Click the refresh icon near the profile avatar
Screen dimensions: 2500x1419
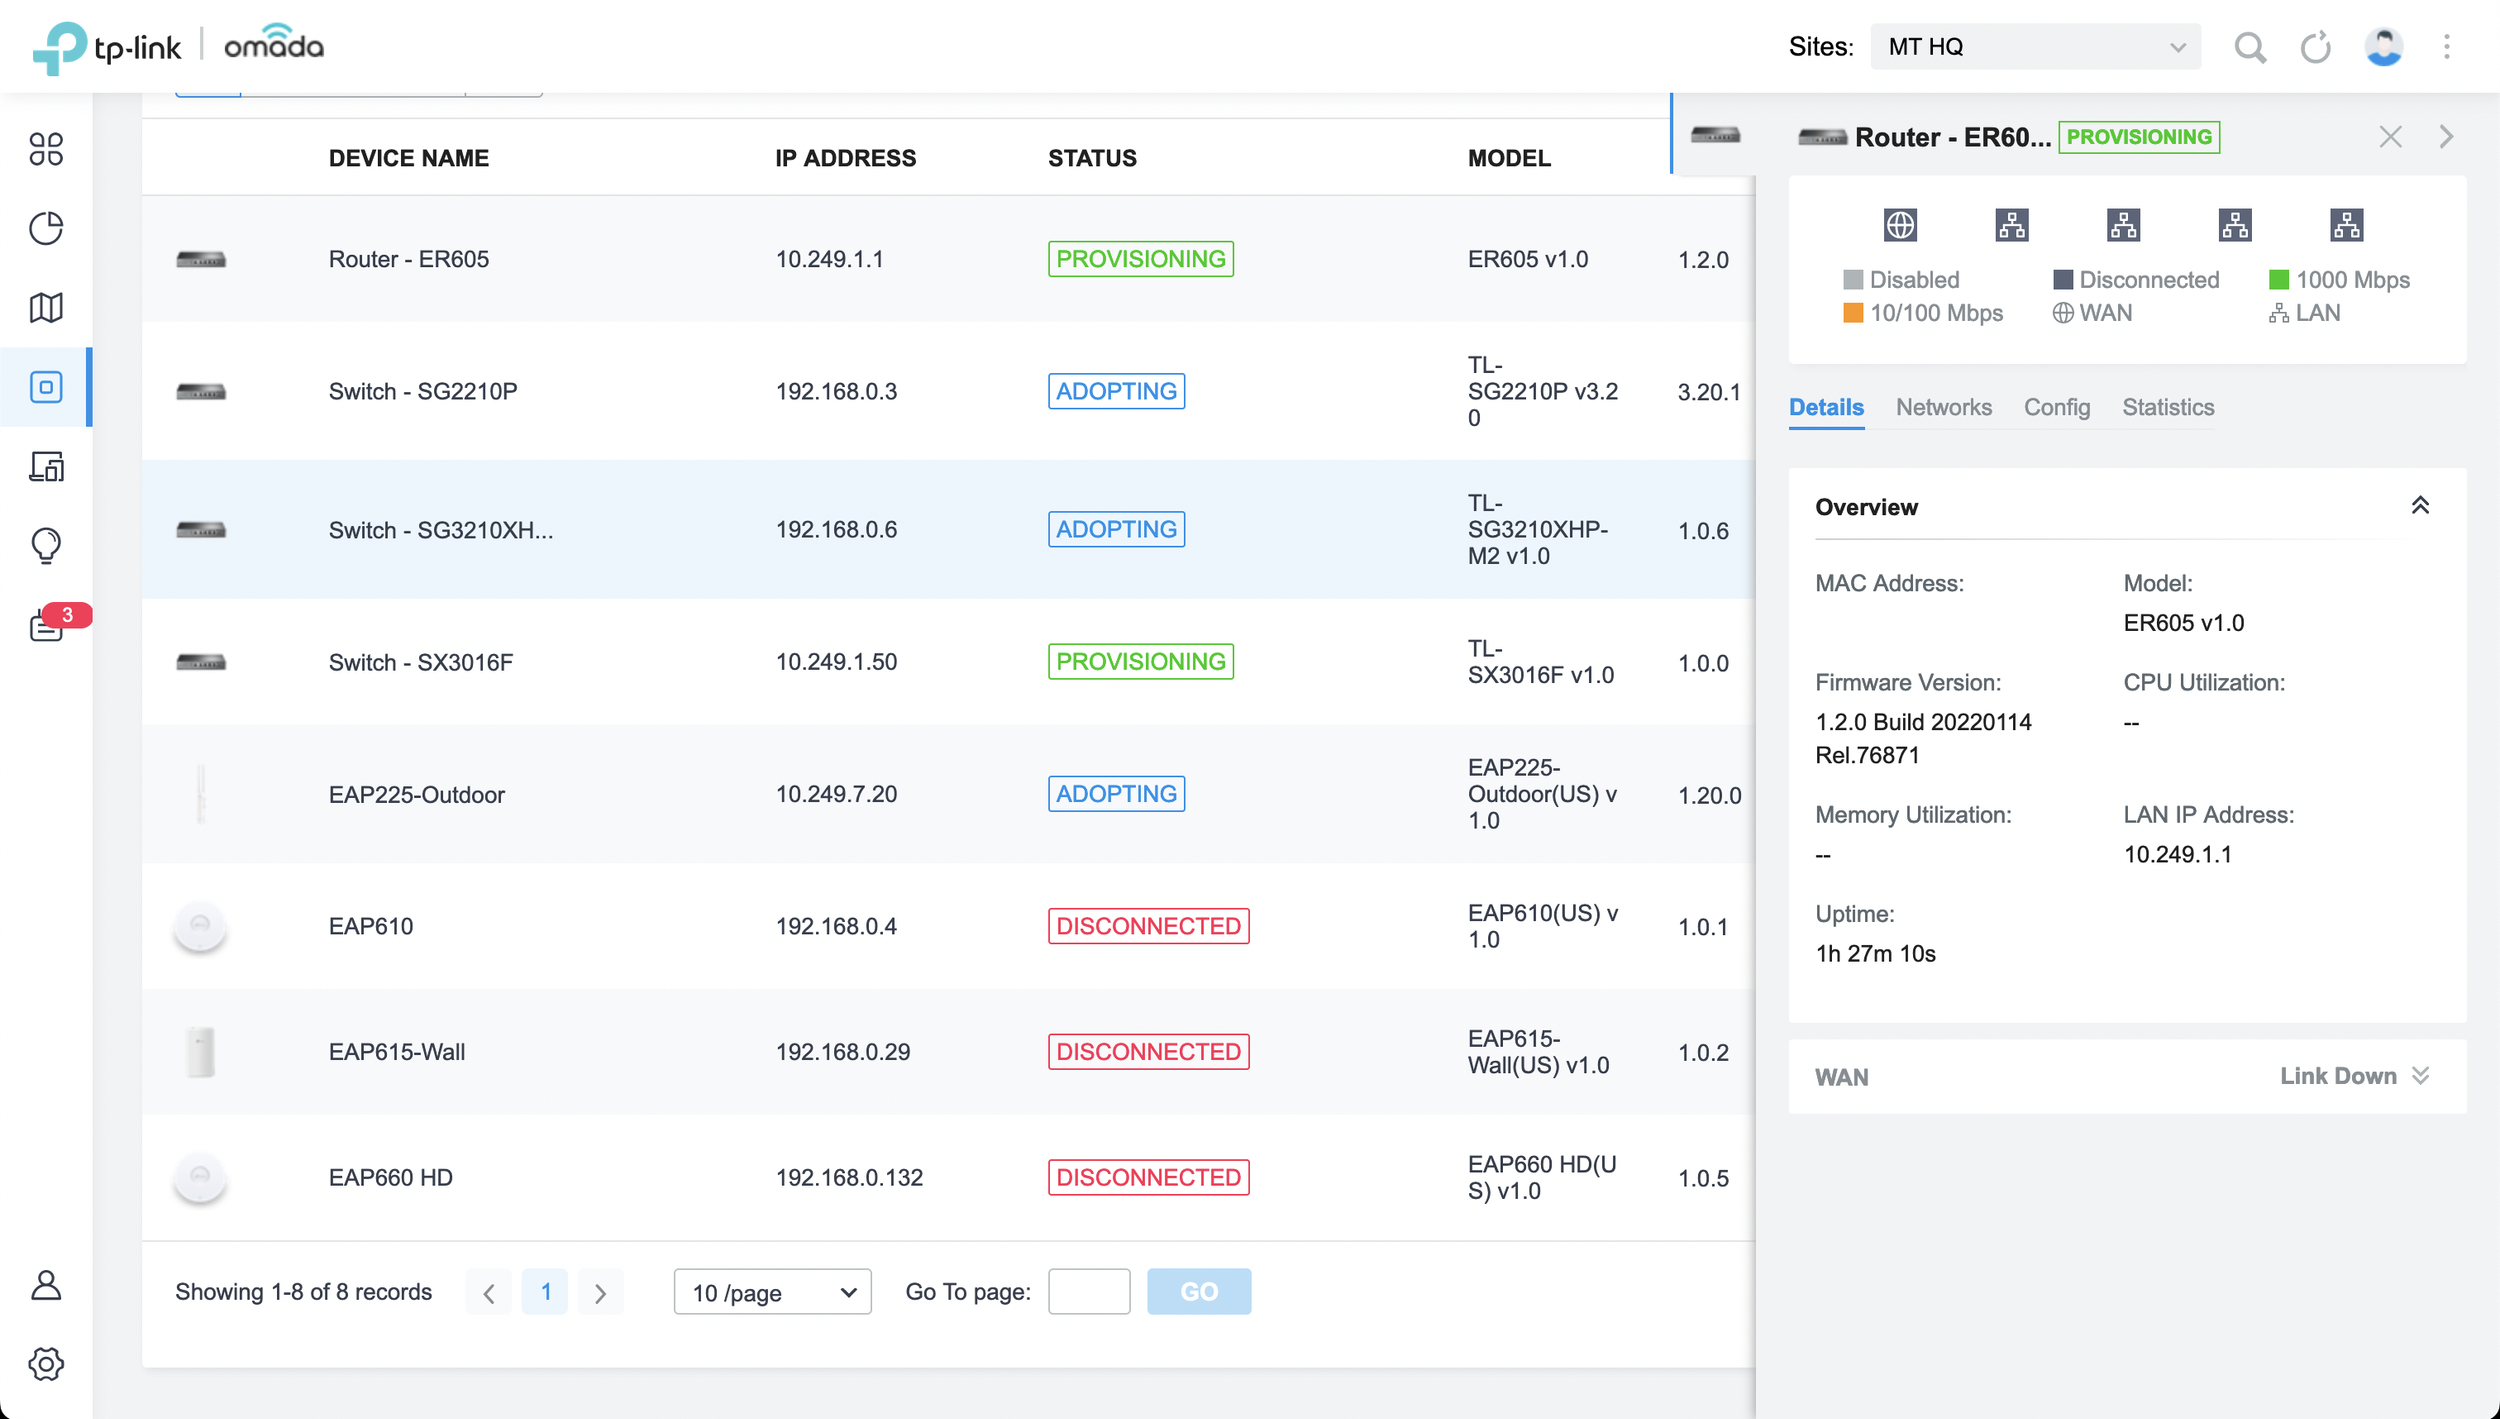tap(2316, 46)
